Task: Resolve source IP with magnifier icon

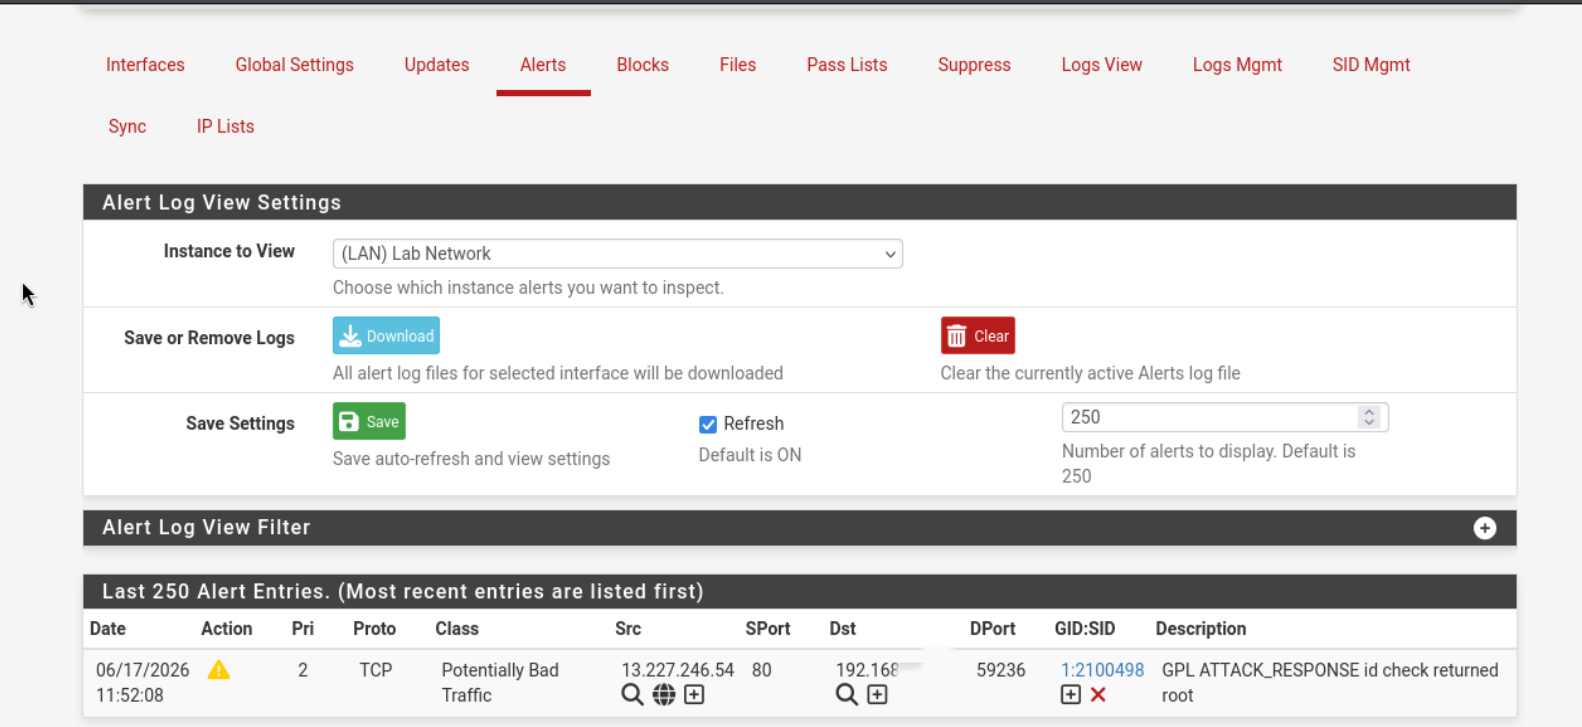Action: [x=632, y=695]
